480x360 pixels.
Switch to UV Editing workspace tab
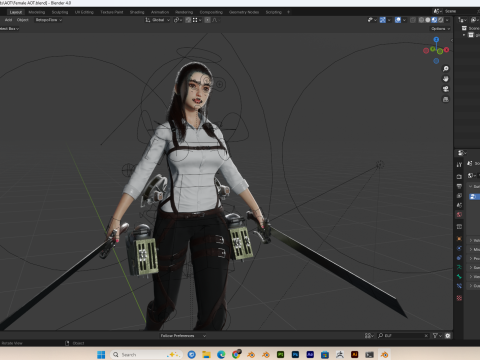pos(84,12)
